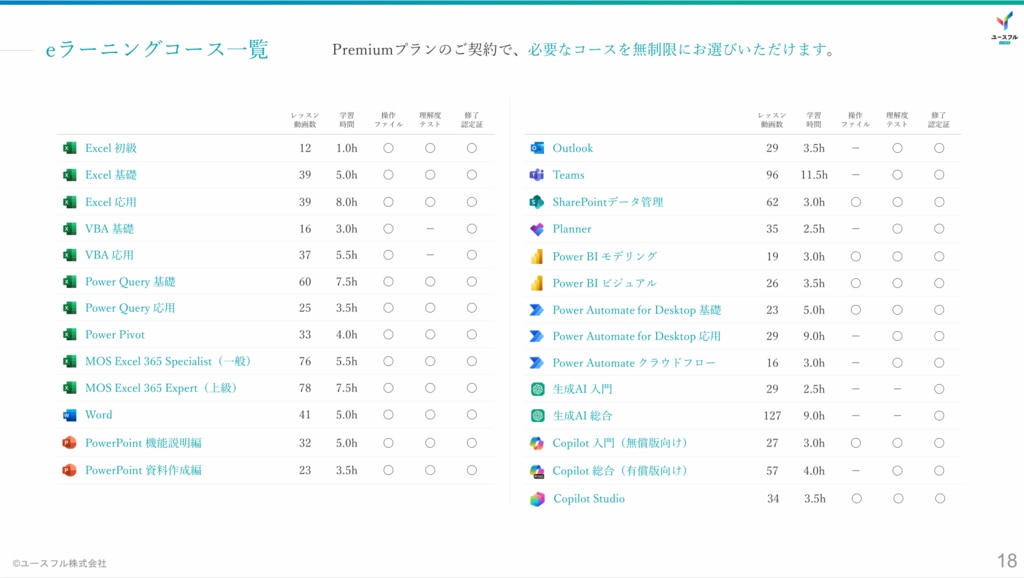Screen dimensions: 1024x578
Task: Select the 操作ファイル circle for Excel 初級
Action: pos(388,148)
